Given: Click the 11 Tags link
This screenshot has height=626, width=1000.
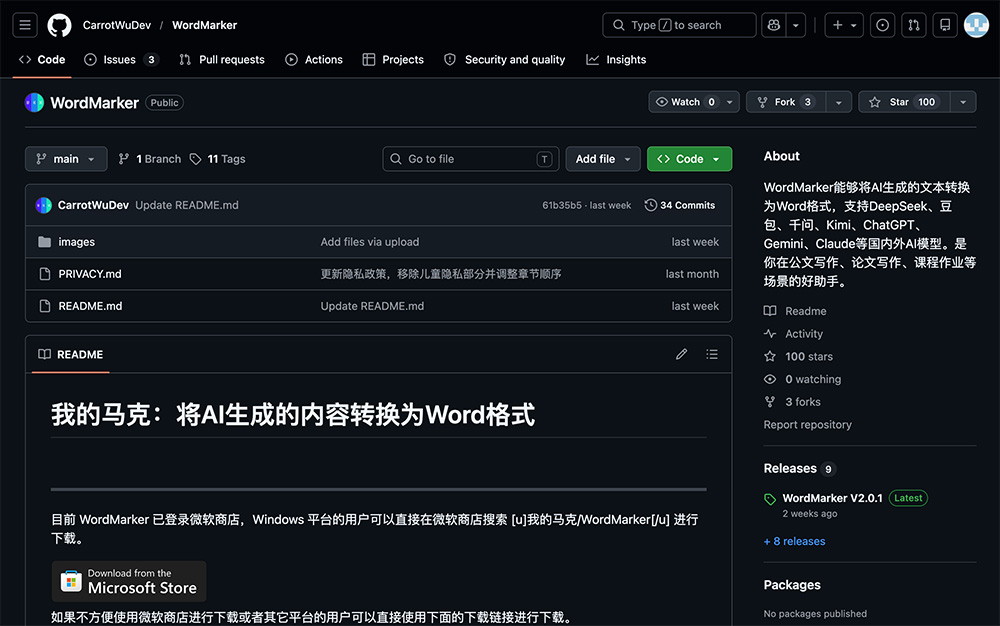Looking at the screenshot, I should click(x=218, y=159).
